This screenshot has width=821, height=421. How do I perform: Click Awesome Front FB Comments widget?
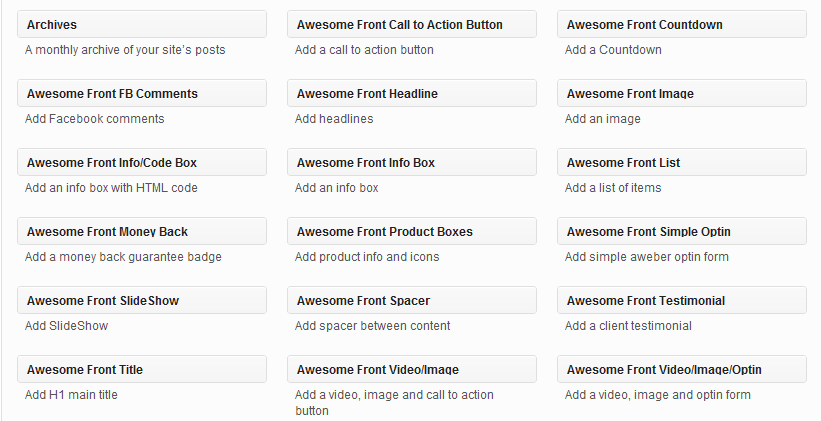[142, 93]
